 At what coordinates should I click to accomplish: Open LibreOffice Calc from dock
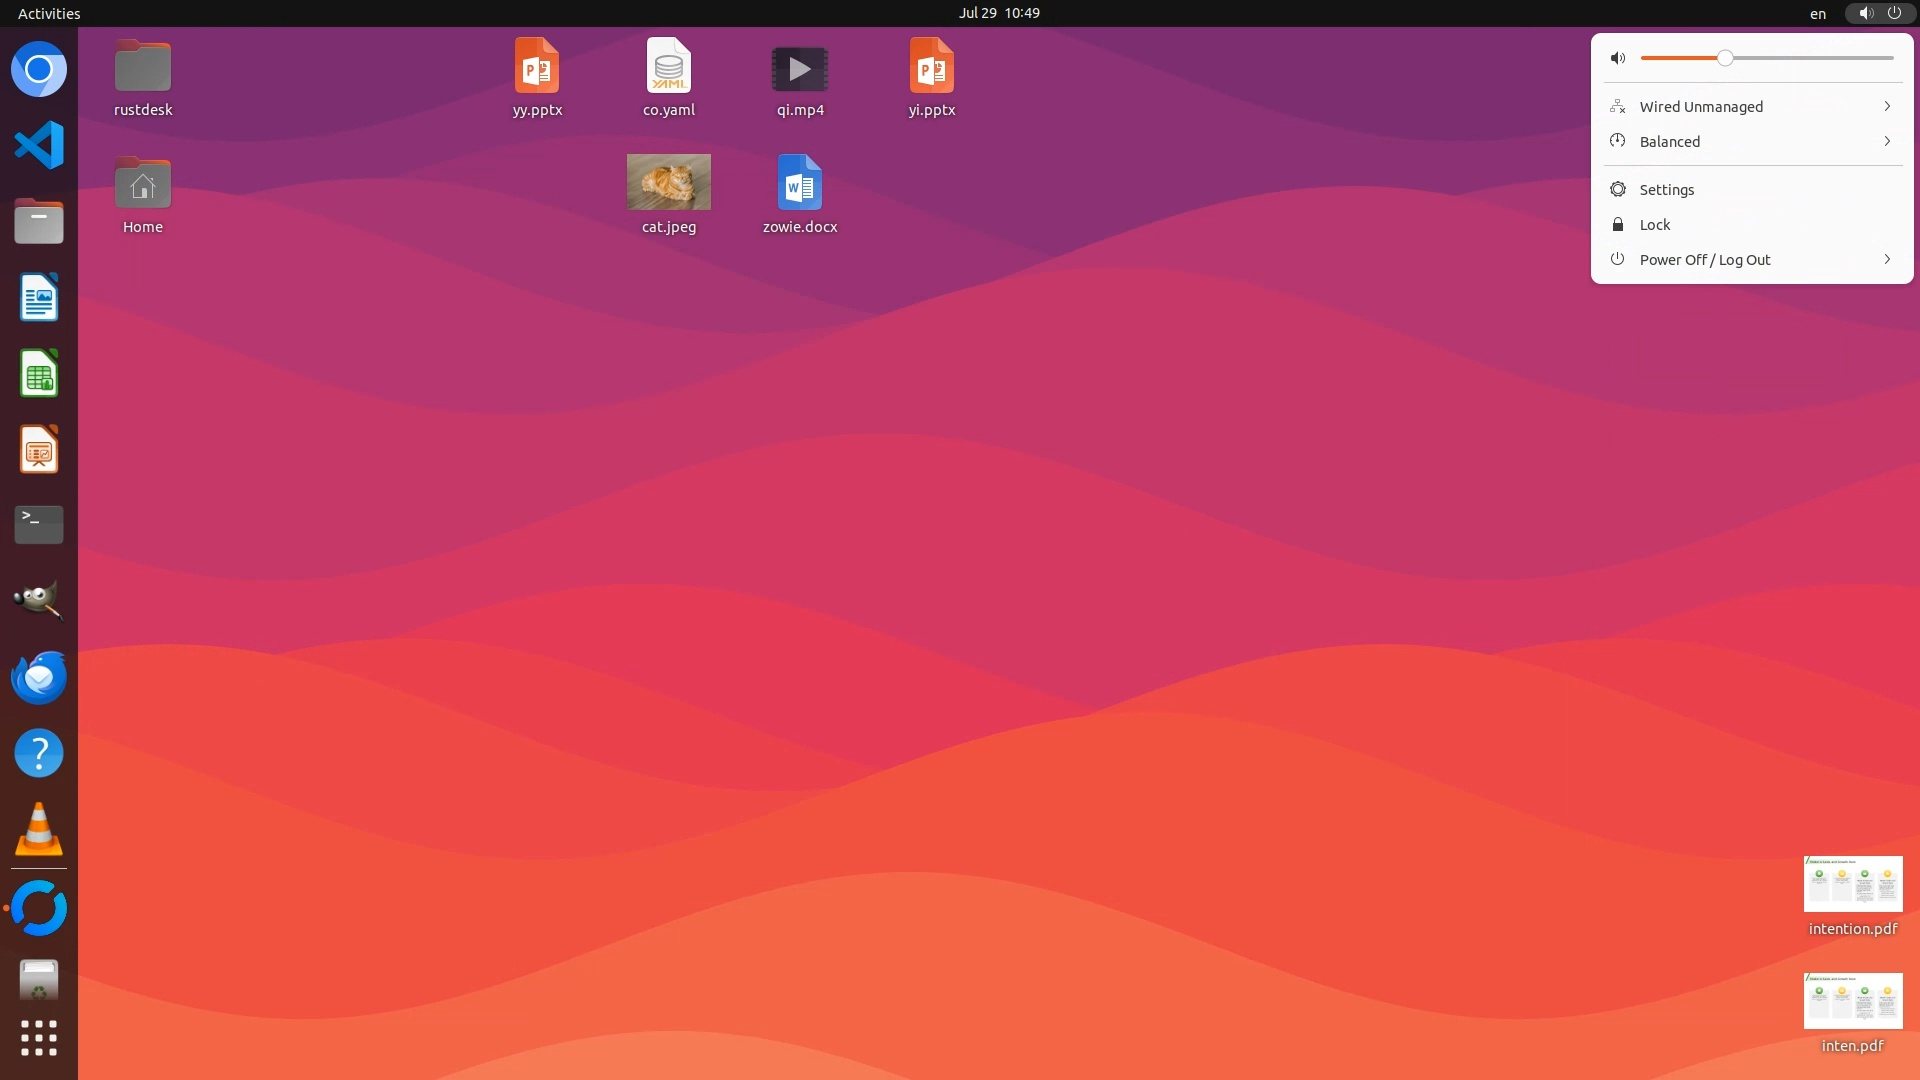tap(39, 374)
